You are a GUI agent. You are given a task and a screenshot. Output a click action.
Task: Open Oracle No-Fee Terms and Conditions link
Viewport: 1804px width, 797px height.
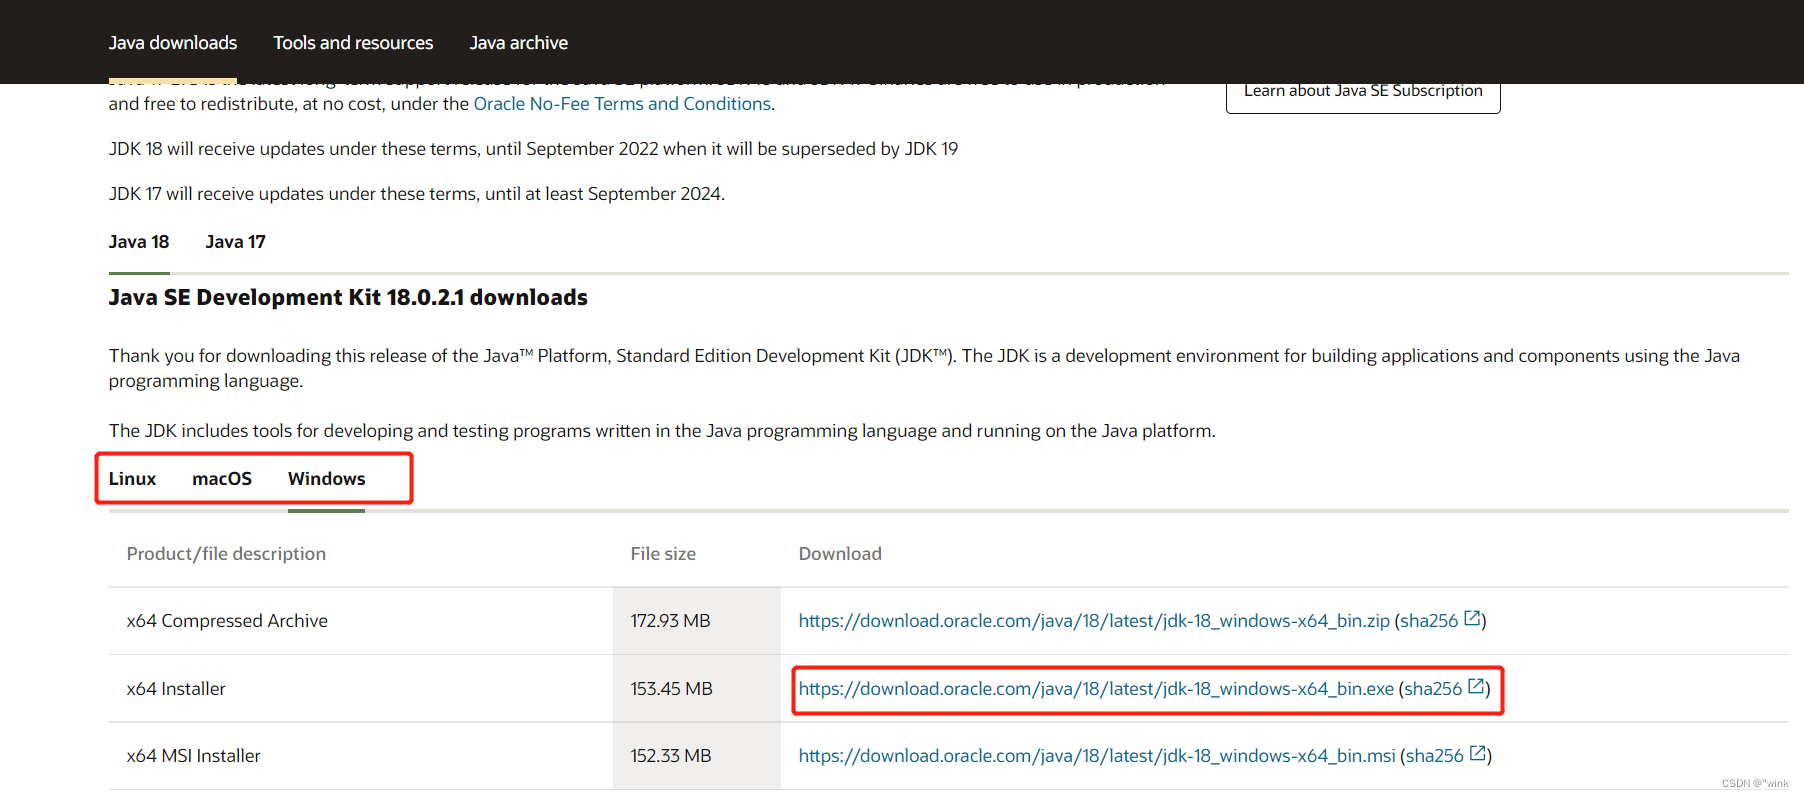(622, 104)
